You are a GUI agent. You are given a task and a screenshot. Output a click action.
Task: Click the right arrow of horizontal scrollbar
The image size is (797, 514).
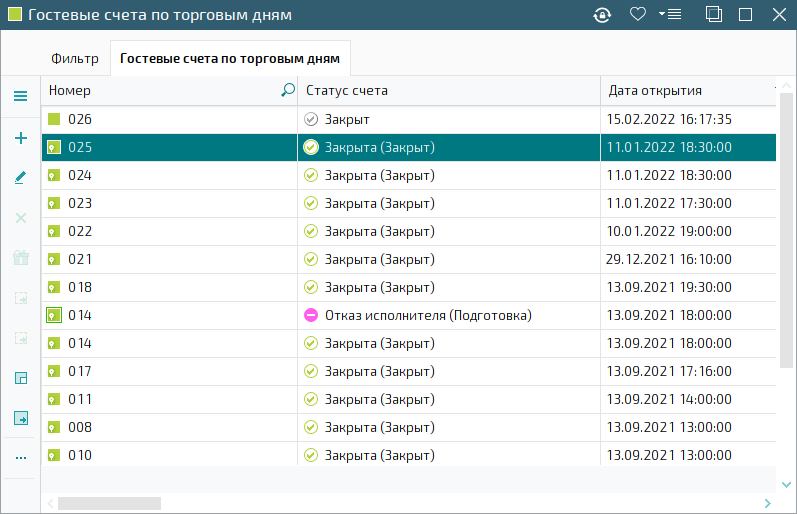[768, 503]
